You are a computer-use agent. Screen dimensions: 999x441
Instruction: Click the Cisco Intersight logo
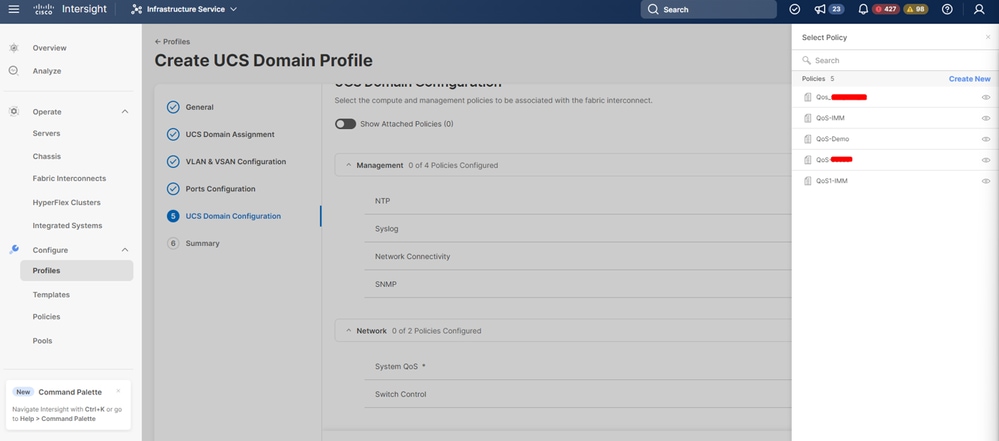click(70, 9)
